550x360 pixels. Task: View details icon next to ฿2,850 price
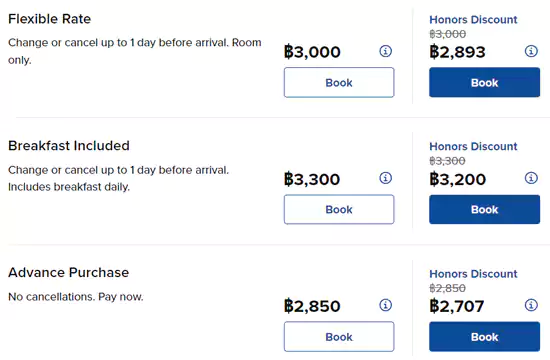pos(385,305)
